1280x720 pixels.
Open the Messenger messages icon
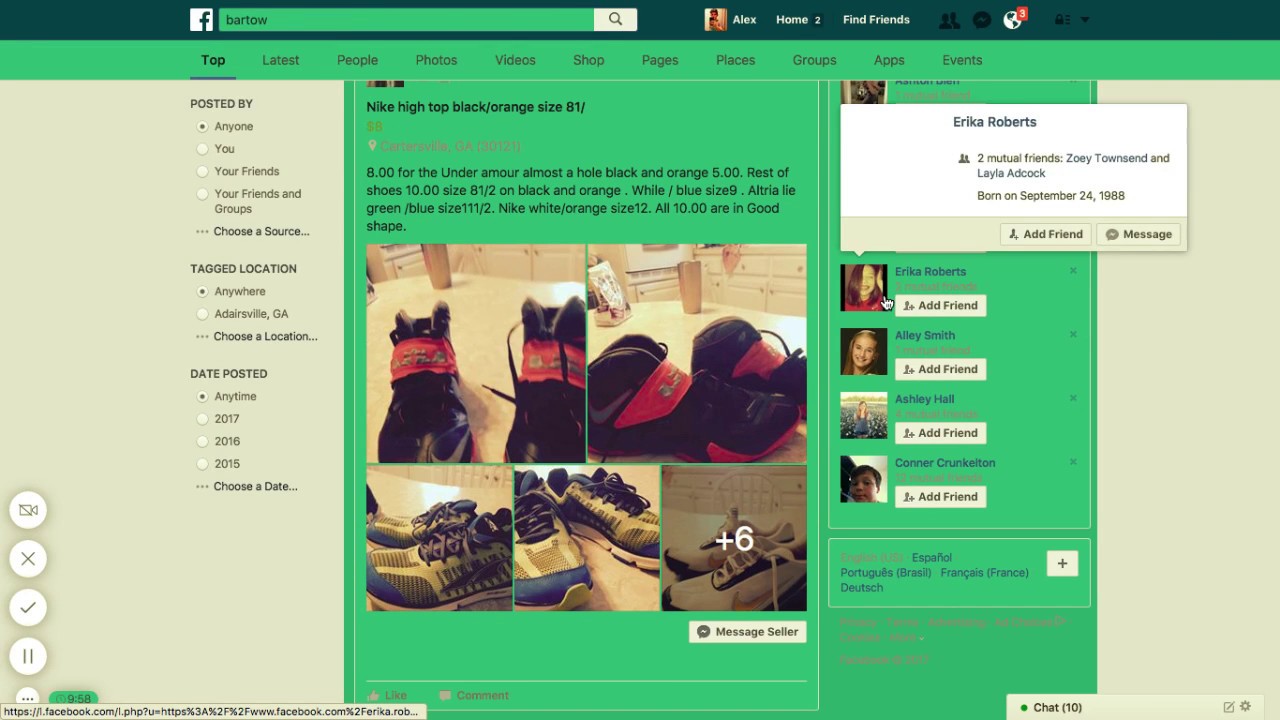982,20
